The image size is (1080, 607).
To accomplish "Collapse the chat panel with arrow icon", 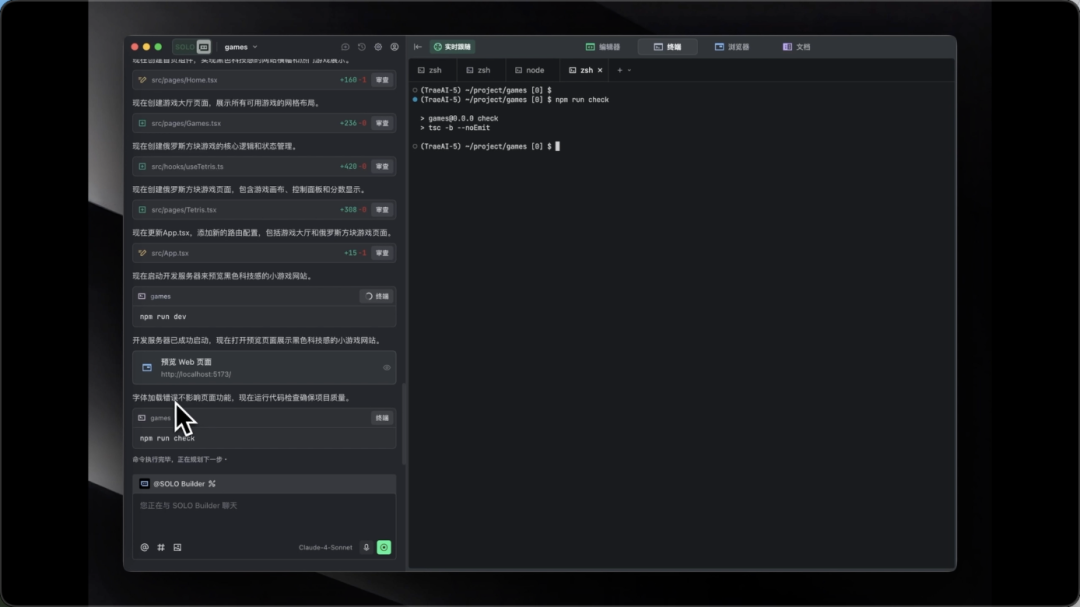I will [417, 47].
